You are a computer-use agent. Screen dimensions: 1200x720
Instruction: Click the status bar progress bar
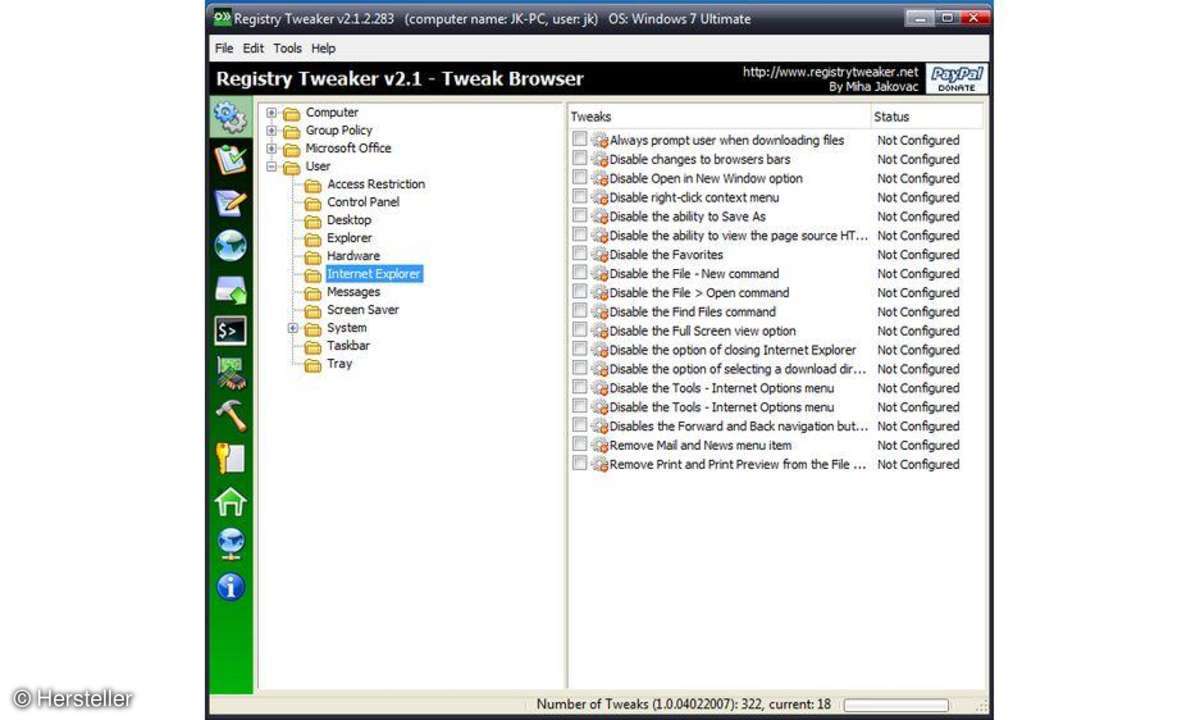click(x=896, y=705)
